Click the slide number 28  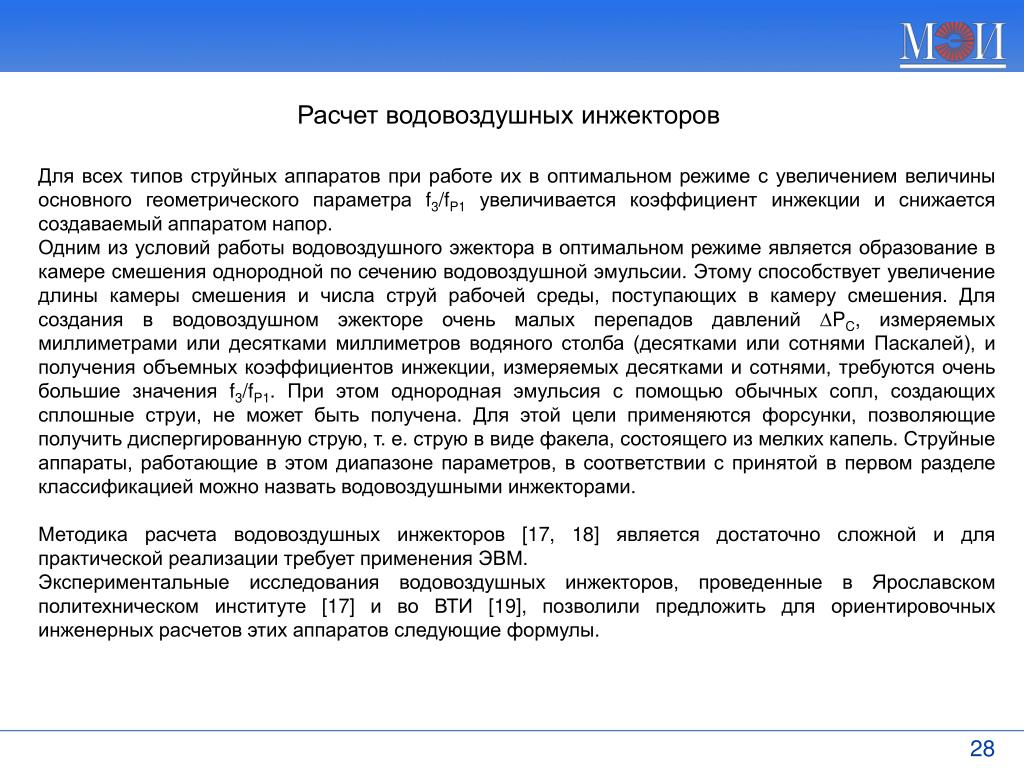pos(982,748)
